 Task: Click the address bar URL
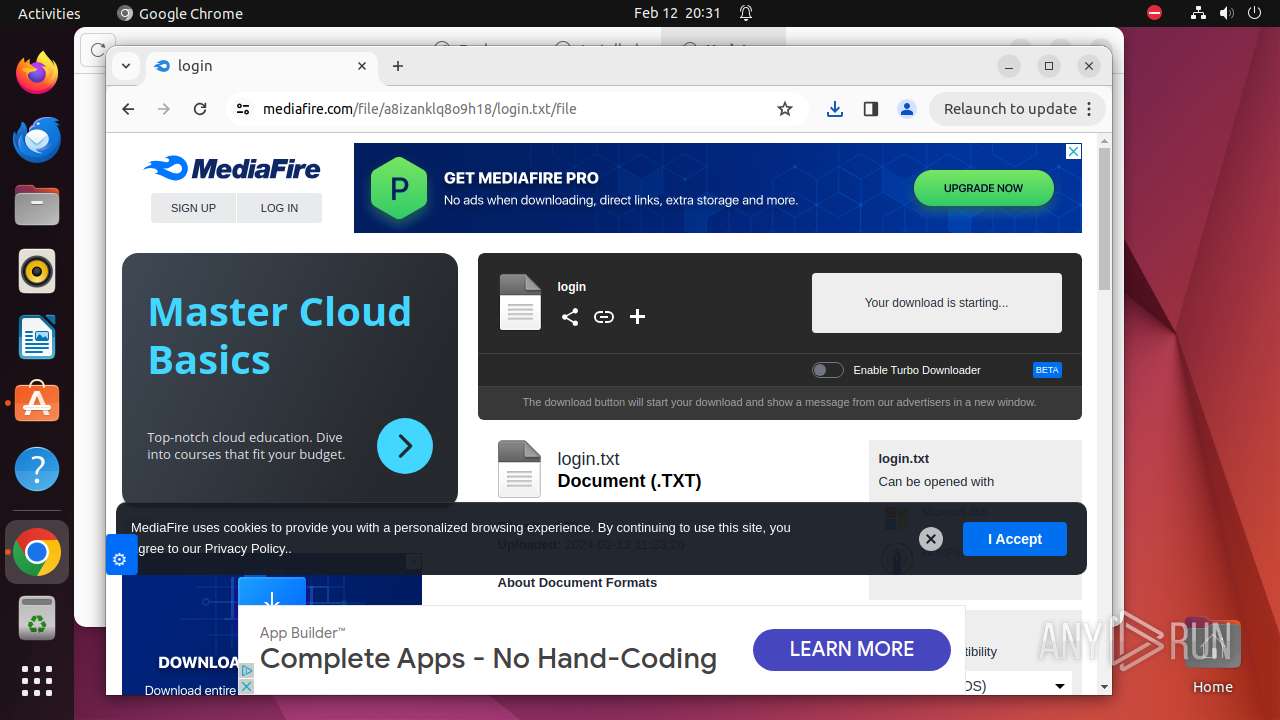[420, 109]
